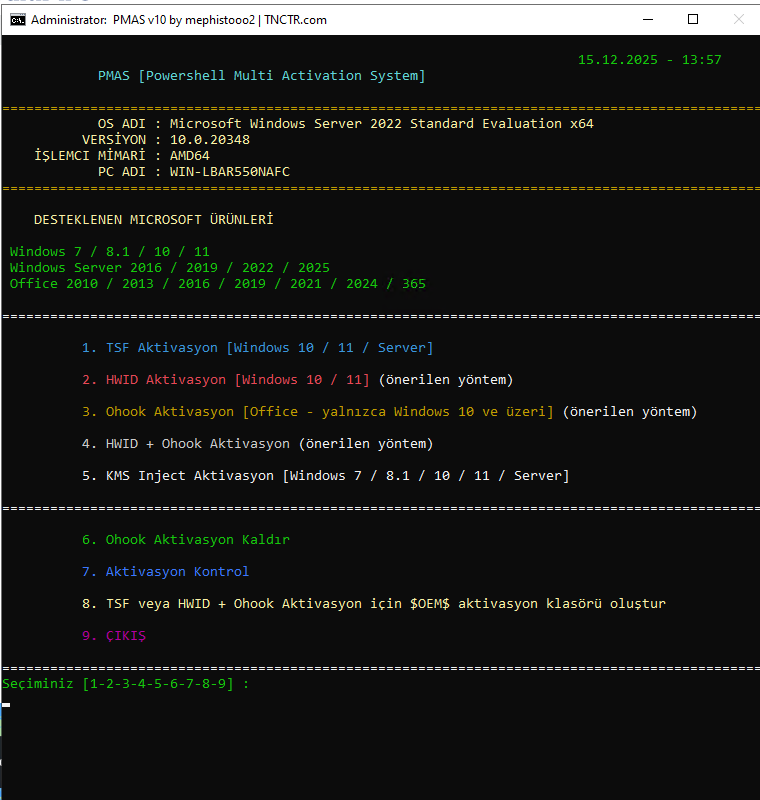Click the cmd icon in title bar

click(x=16, y=20)
